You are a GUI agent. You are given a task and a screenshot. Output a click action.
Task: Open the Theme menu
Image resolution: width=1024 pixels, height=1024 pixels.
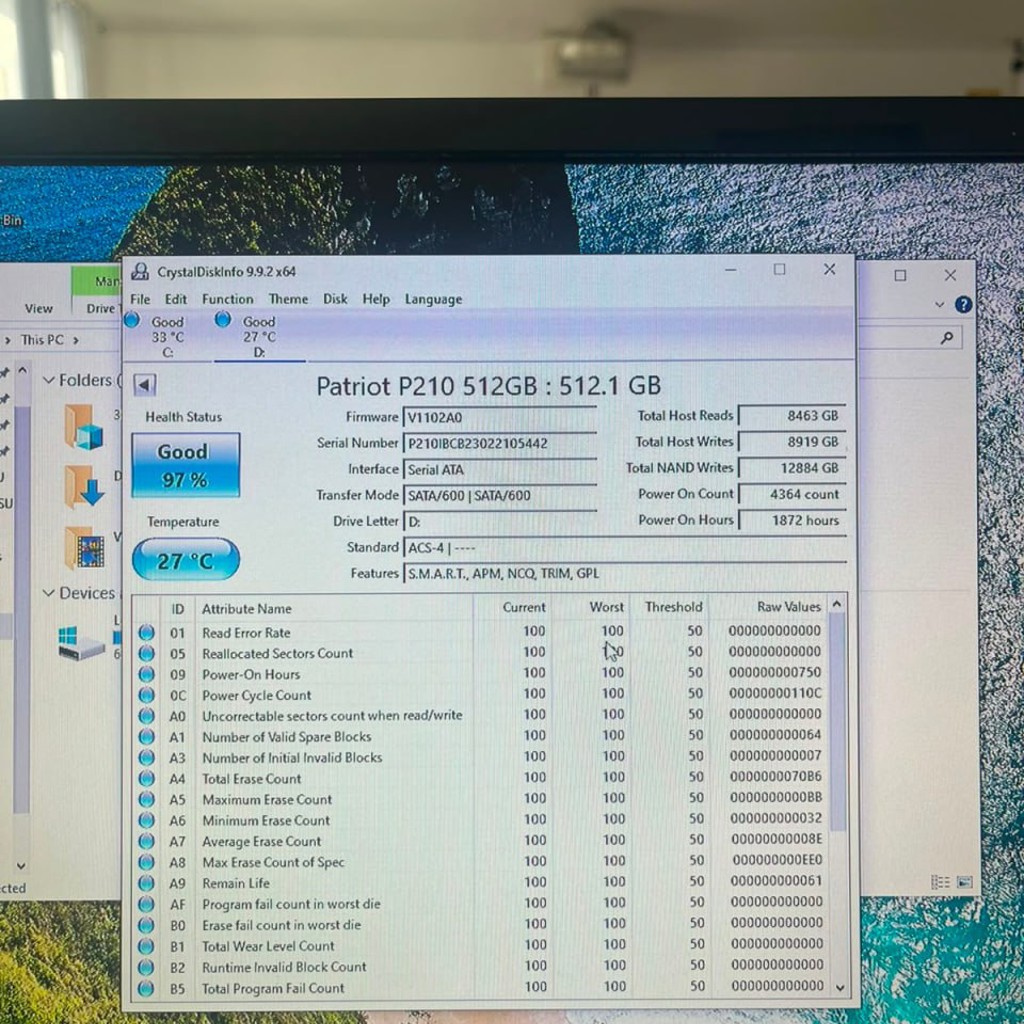pyautogui.click(x=288, y=299)
